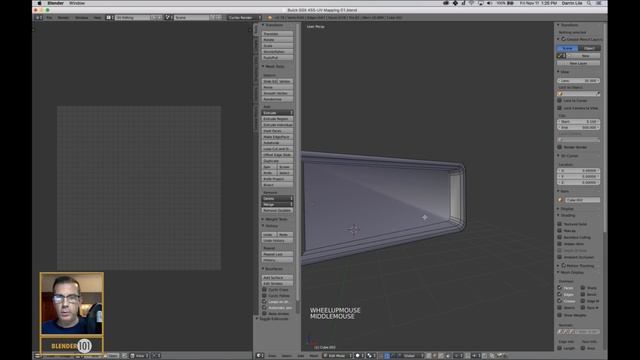The image size is (640, 360).
Task: Open the 3D view editor type icon
Action: [260, 356]
